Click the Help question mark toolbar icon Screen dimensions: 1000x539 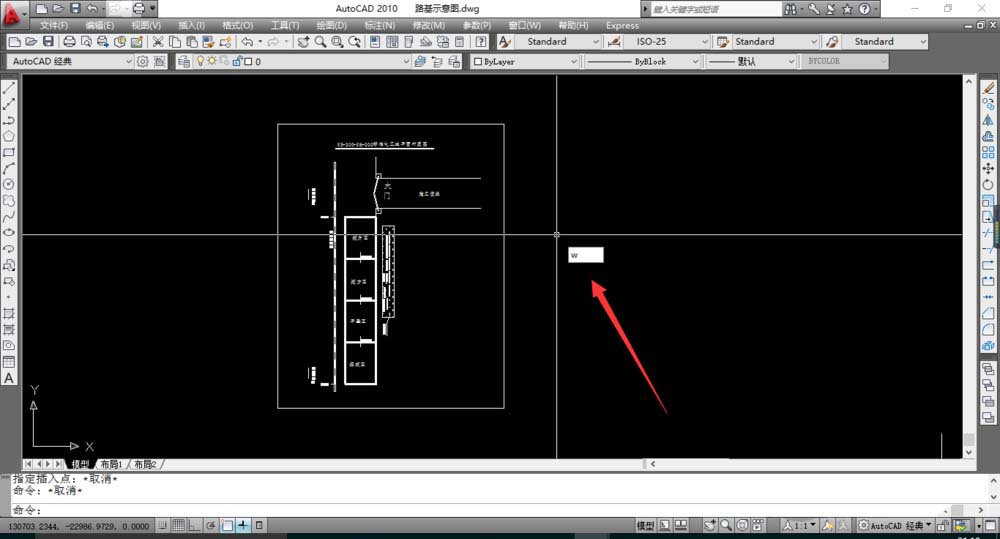point(481,42)
